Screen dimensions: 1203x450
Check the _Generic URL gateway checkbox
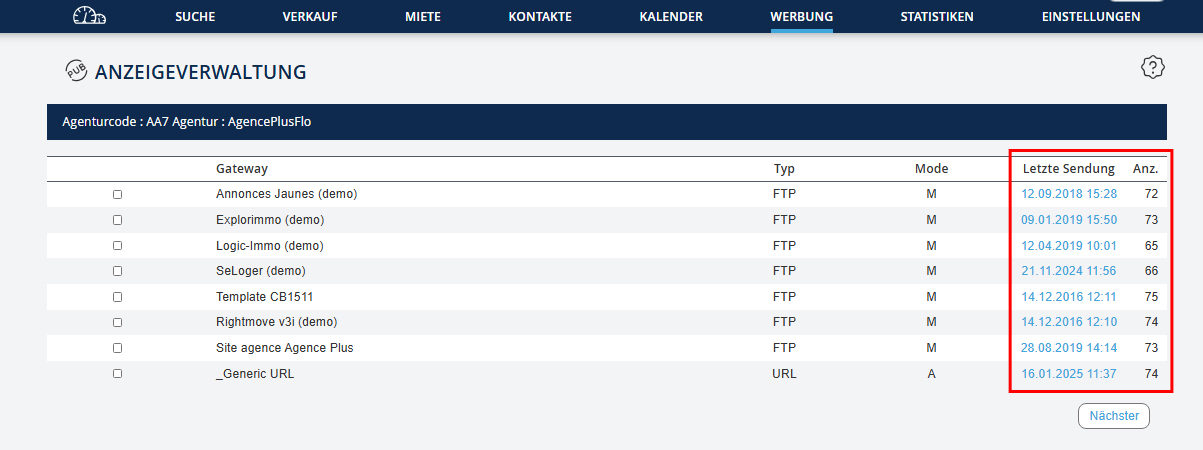coord(117,373)
